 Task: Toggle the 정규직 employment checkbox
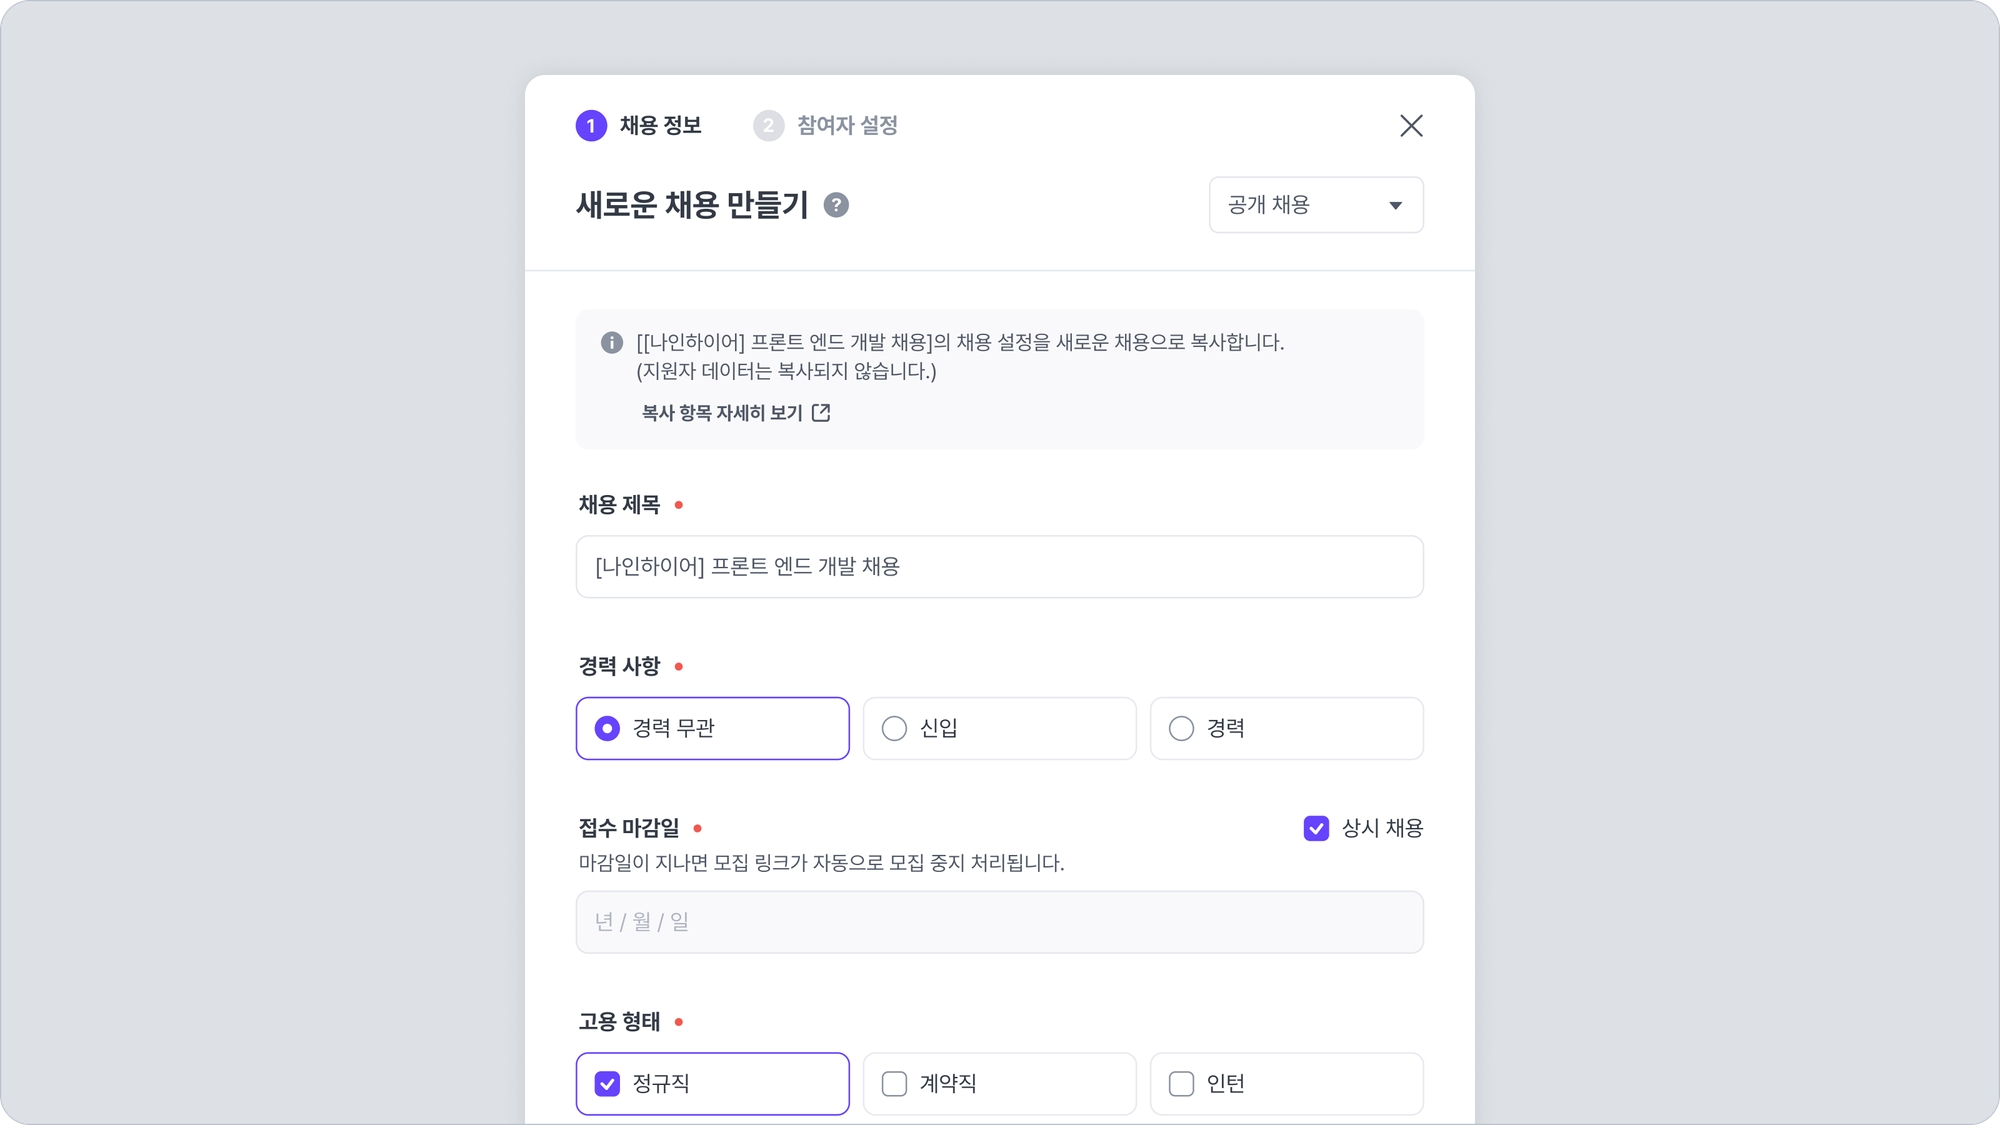tap(712, 1083)
